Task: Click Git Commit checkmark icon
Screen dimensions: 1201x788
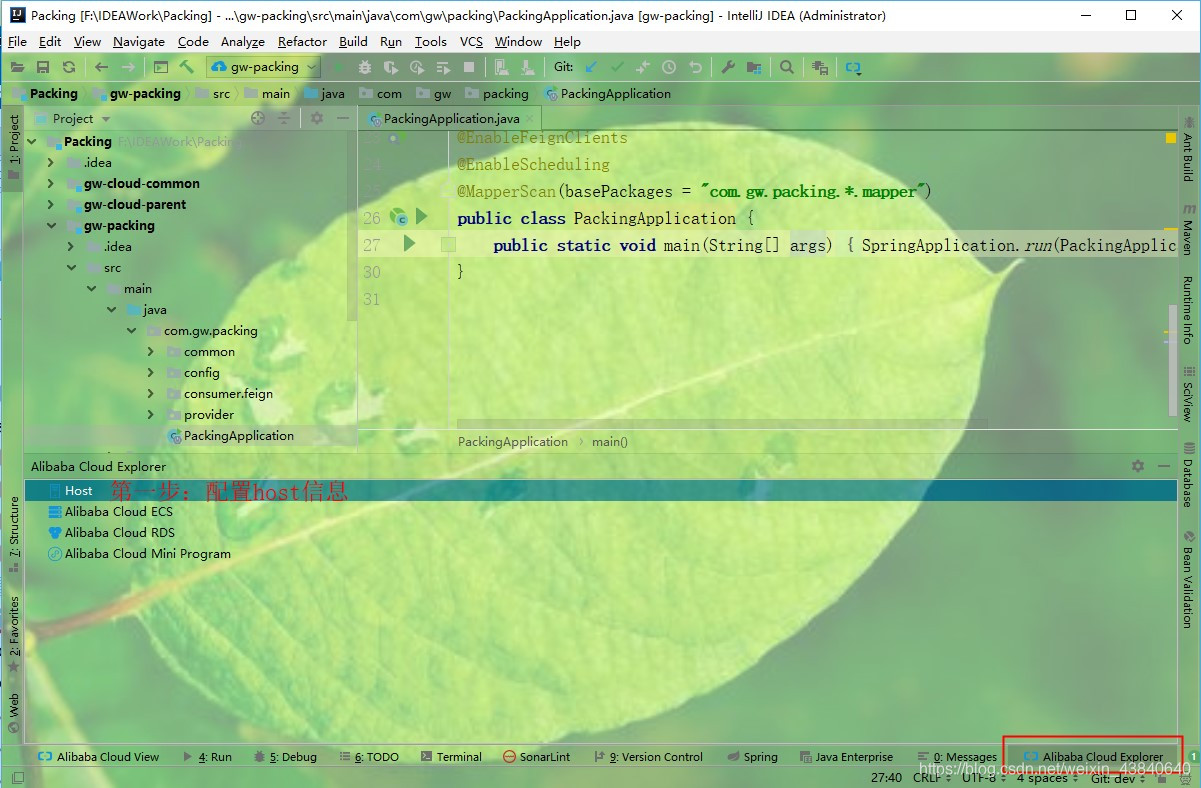Action: pos(617,67)
